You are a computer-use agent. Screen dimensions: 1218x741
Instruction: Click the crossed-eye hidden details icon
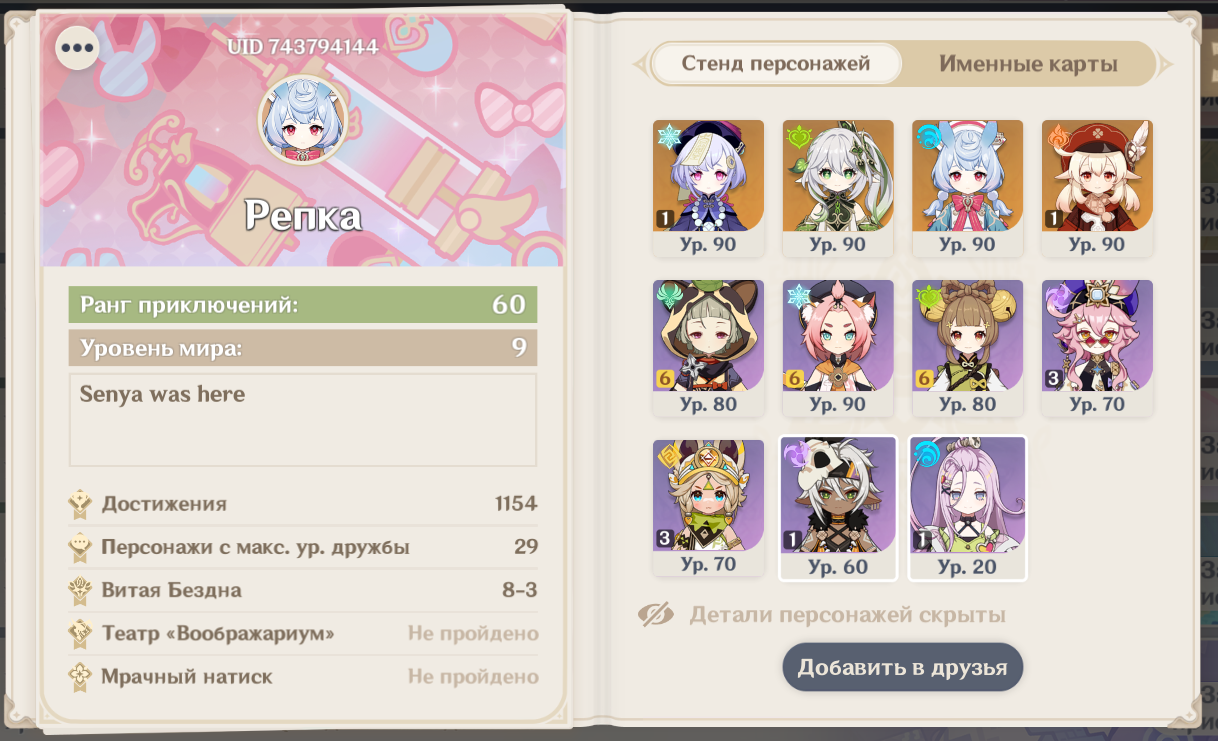(x=656, y=615)
